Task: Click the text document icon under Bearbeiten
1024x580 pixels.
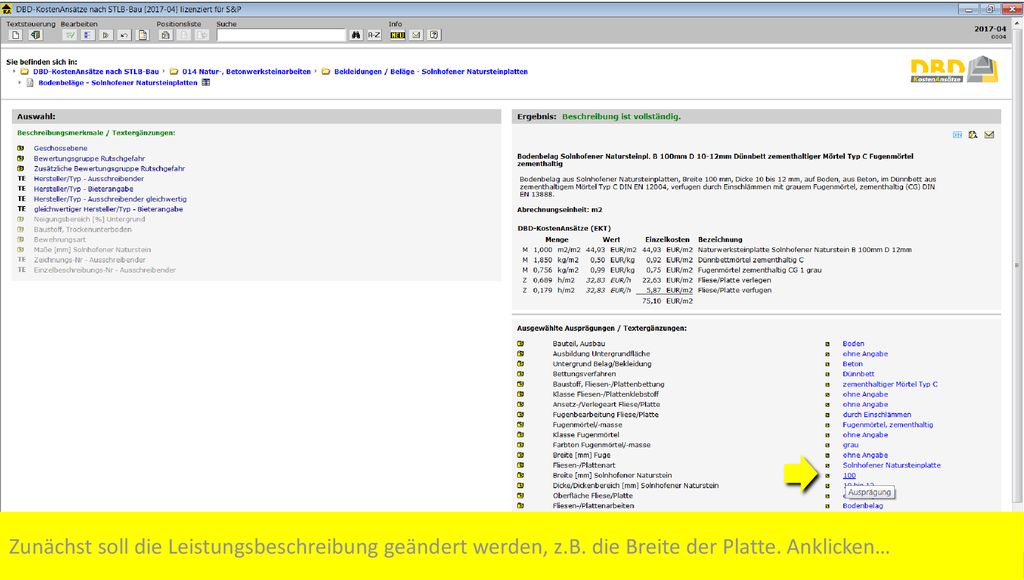Action: [142, 35]
